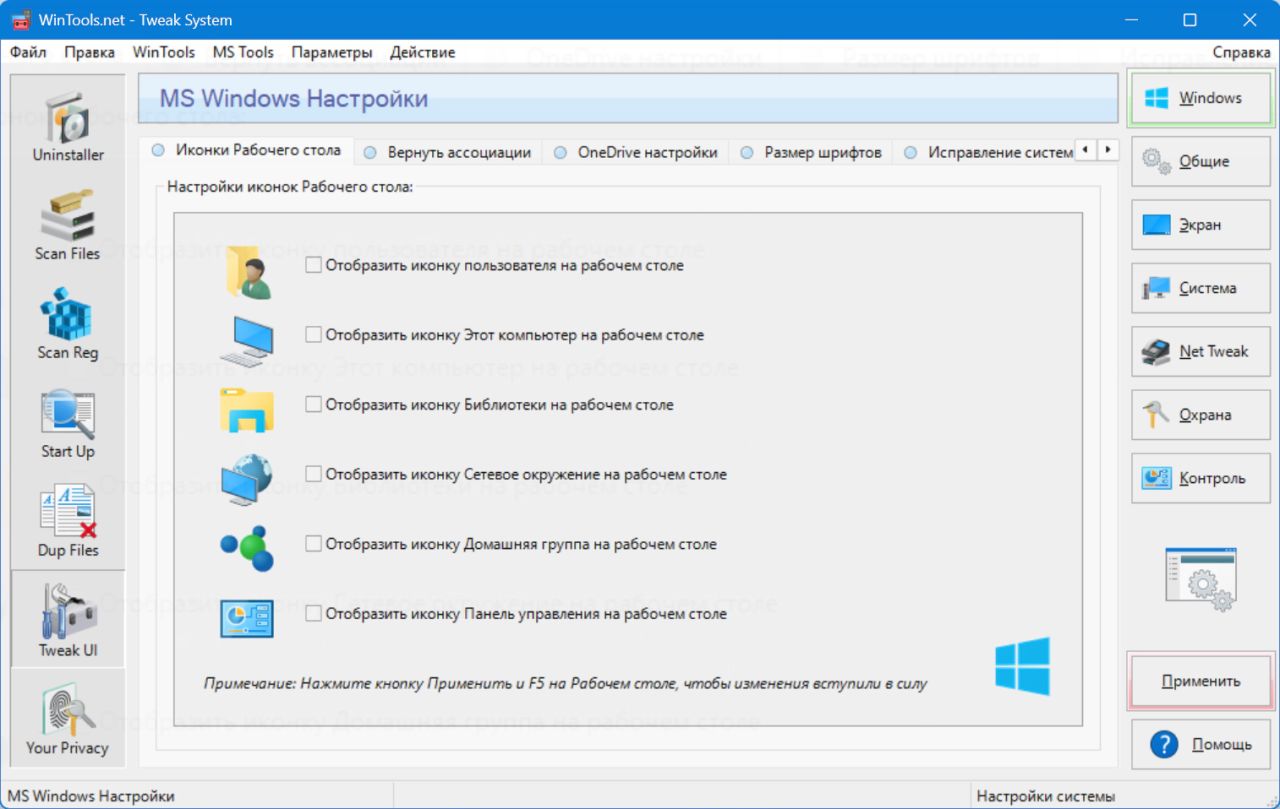The image size is (1280, 809).
Task: Select the Tweak UI tool icon
Action: pos(68,617)
